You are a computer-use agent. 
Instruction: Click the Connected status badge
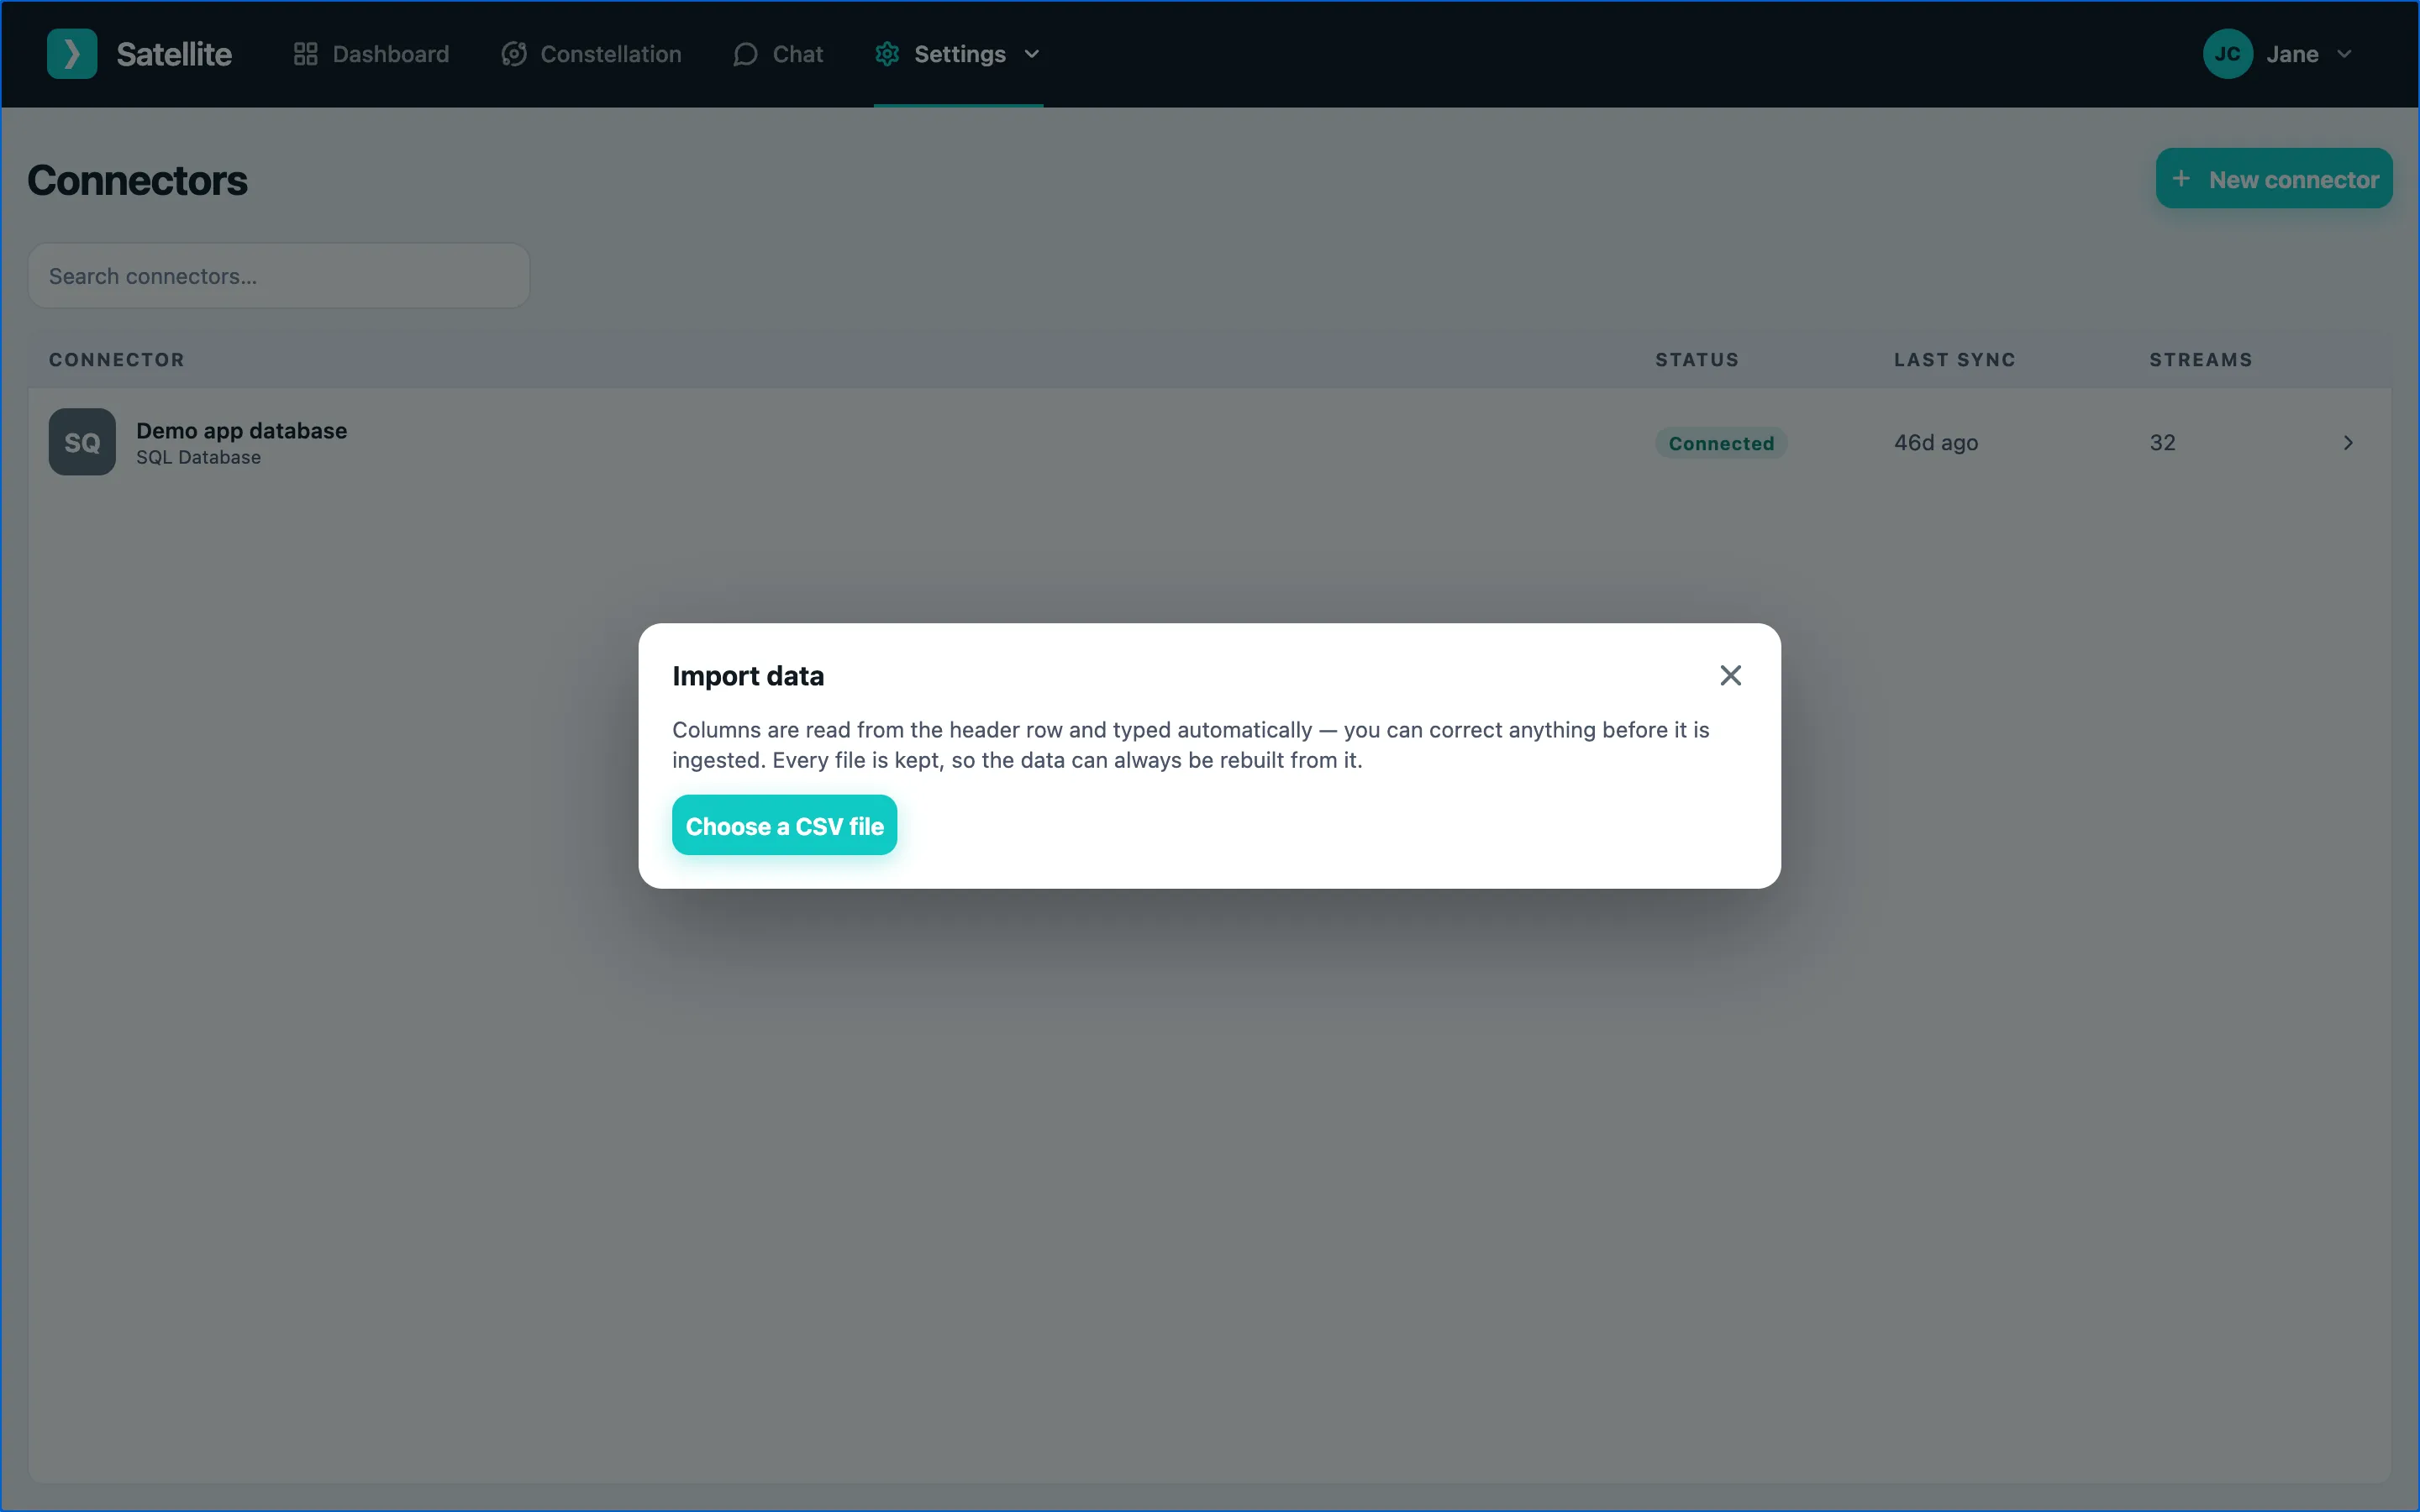[x=1721, y=442]
